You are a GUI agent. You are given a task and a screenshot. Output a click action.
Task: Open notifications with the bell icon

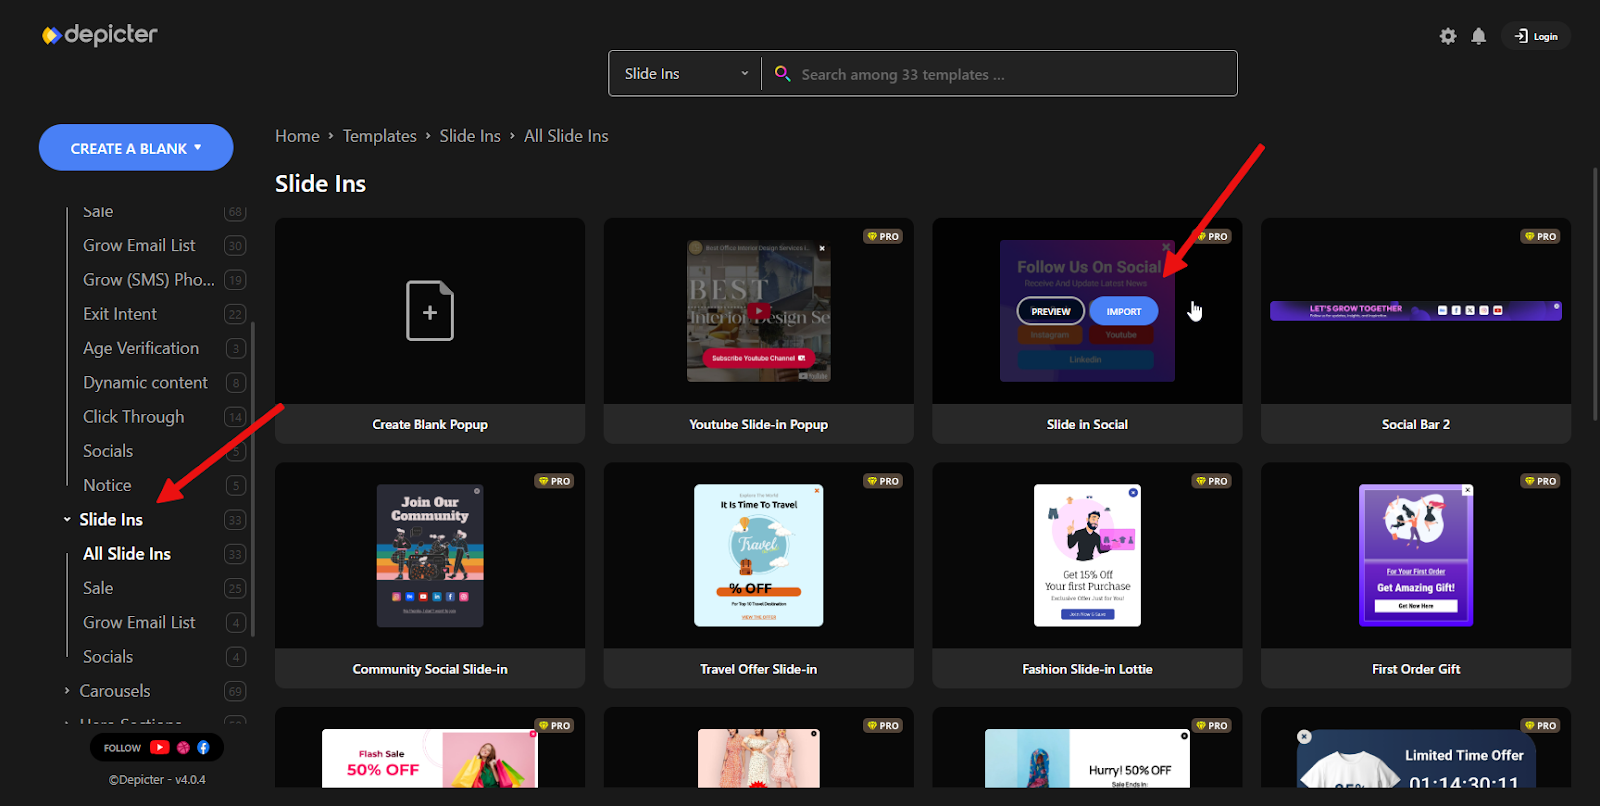point(1478,36)
